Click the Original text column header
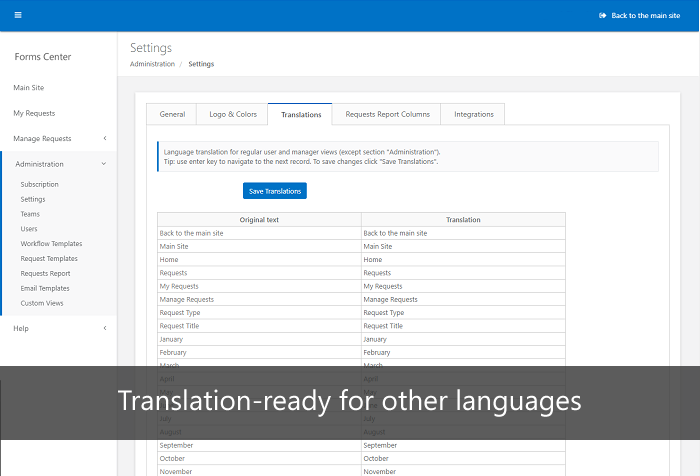 coord(259,220)
